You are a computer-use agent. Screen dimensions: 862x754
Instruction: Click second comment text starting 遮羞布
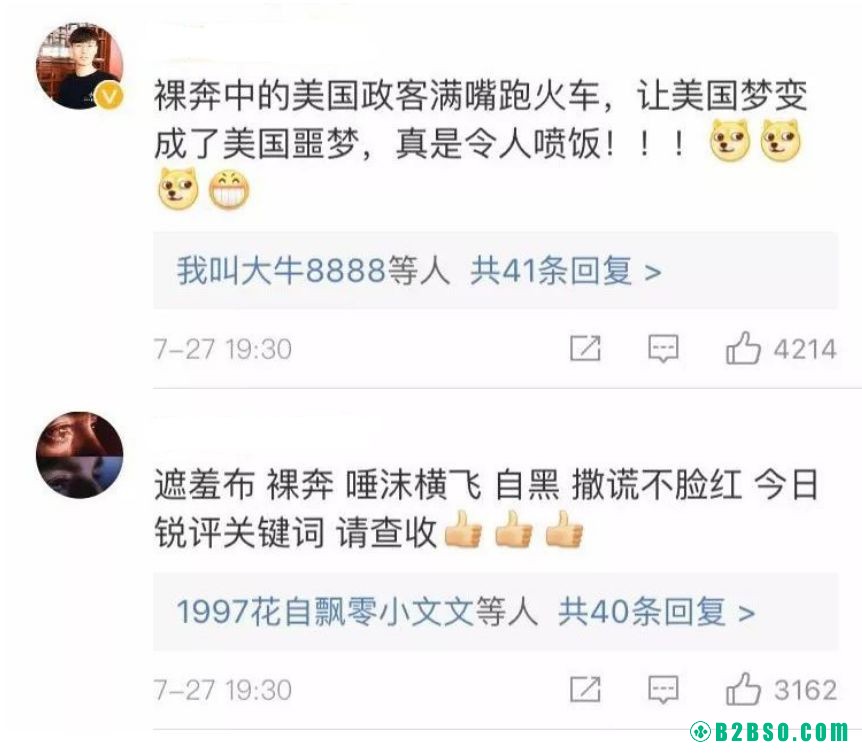pyautogui.click(x=486, y=508)
